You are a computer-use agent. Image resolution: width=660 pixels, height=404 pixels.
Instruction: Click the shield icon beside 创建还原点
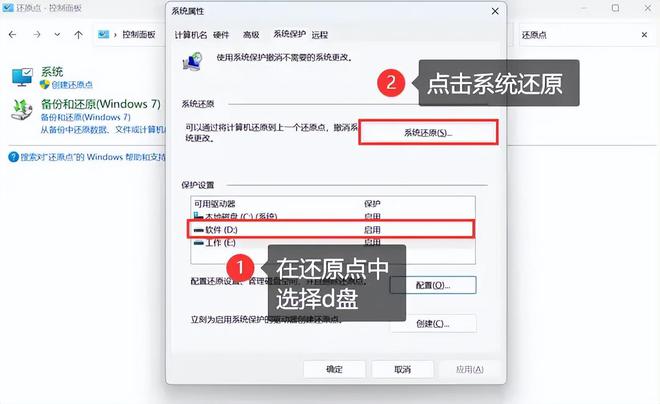[x=45, y=85]
